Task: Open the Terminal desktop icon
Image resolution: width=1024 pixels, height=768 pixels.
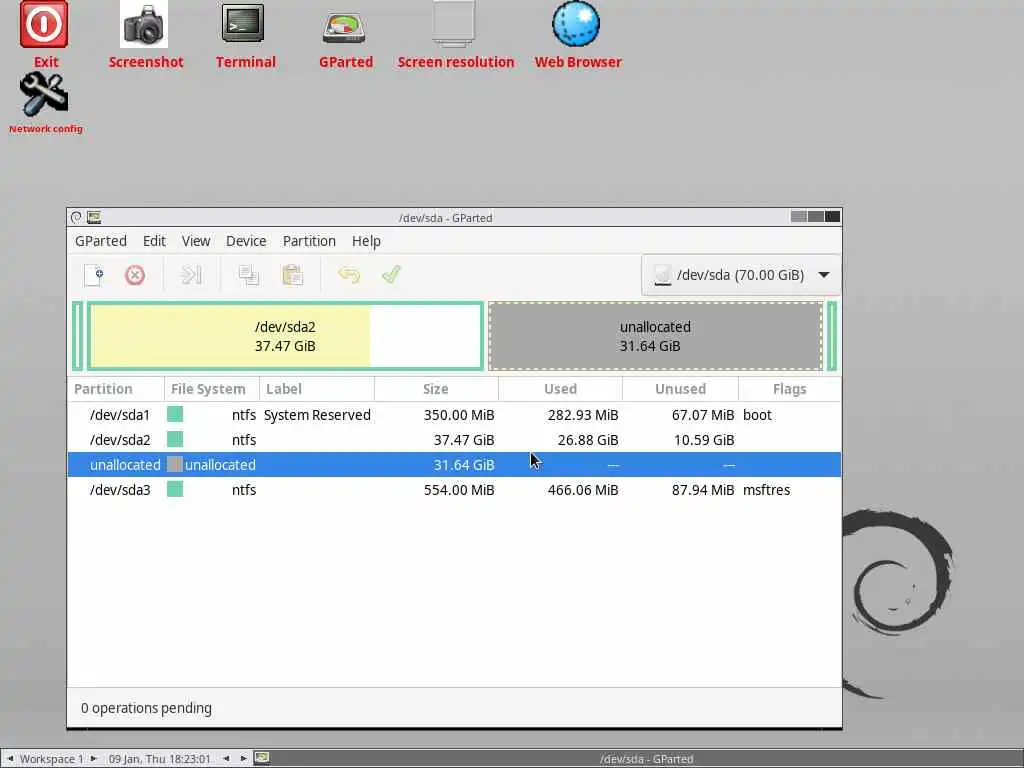Action: (243, 24)
